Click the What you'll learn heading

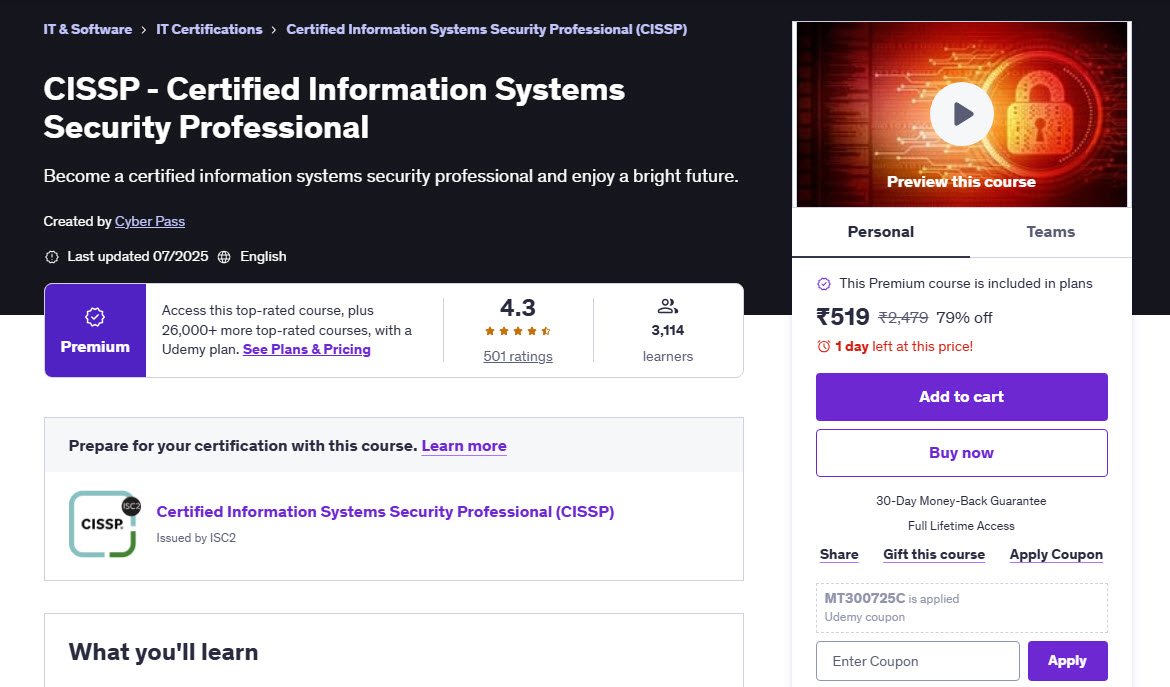pos(163,652)
